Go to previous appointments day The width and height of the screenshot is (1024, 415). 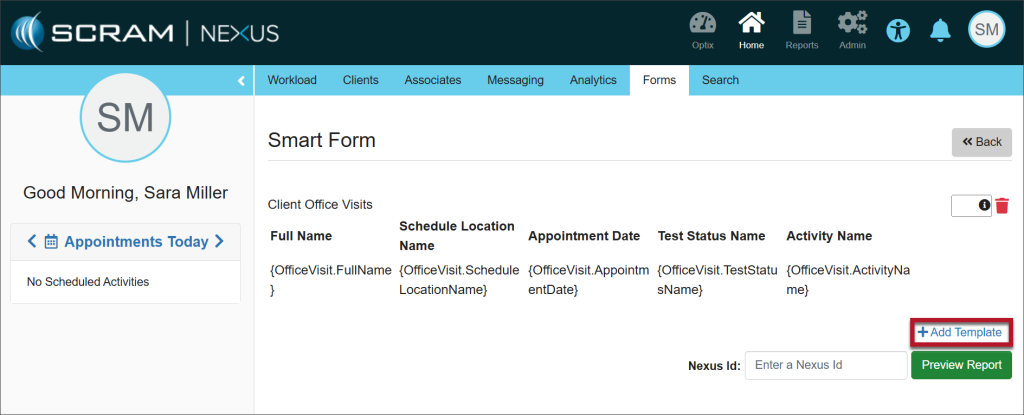point(32,241)
